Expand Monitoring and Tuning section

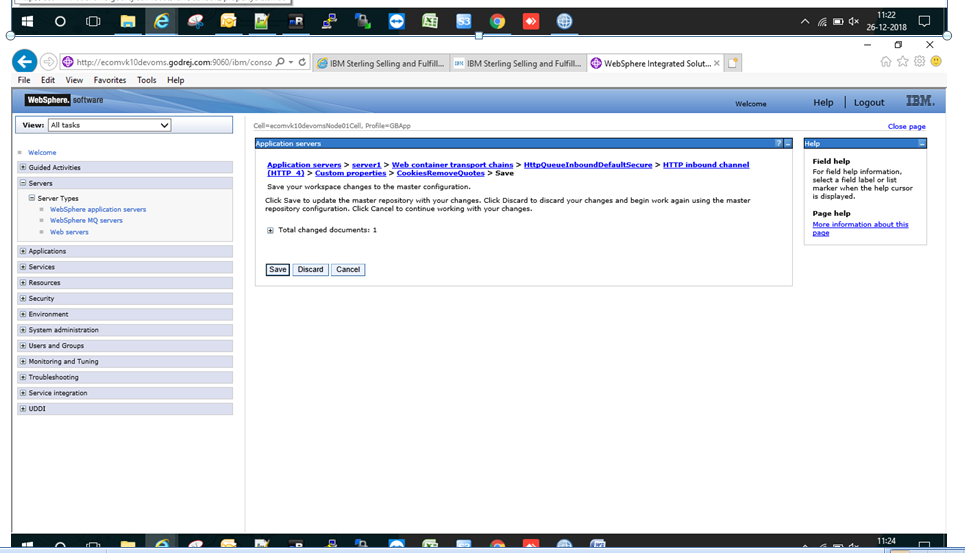[x=23, y=361]
